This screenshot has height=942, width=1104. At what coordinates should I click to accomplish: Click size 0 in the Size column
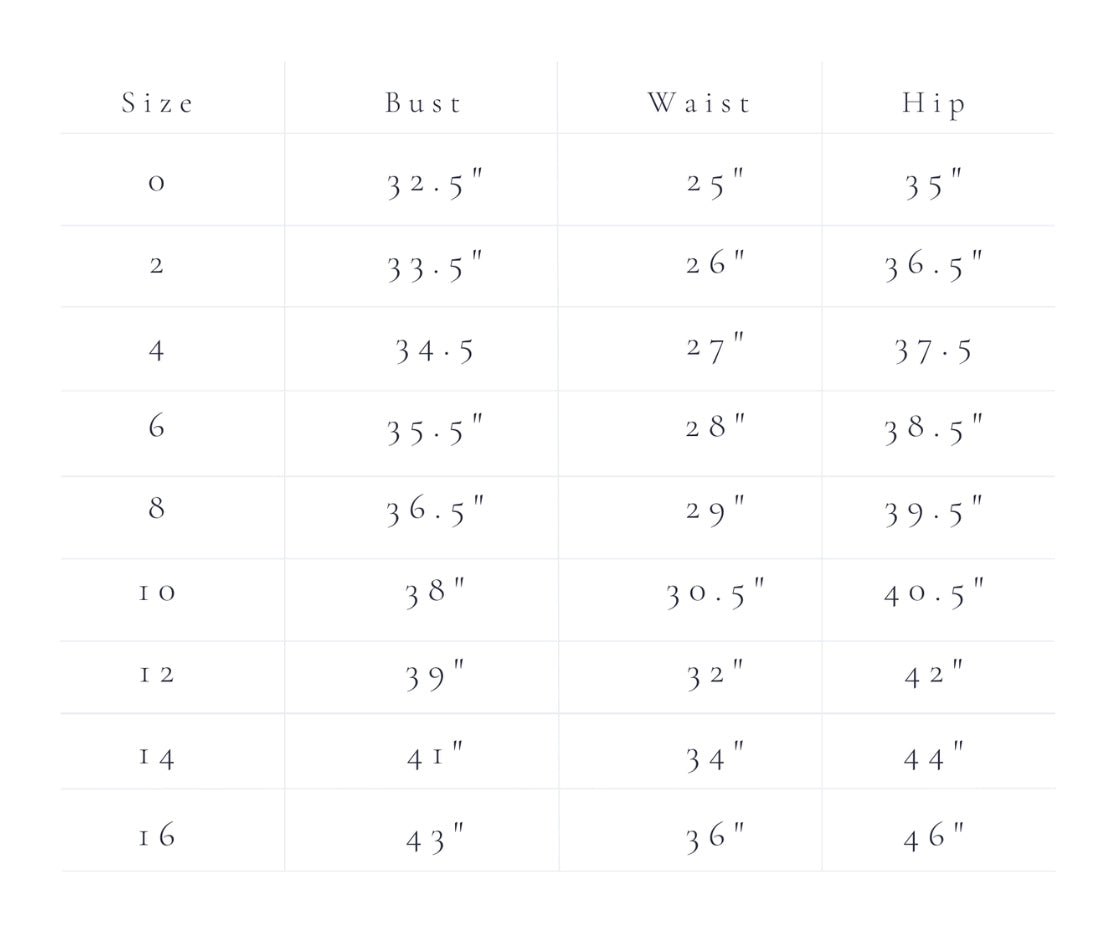pyautogui.click(x=156, y=184)
